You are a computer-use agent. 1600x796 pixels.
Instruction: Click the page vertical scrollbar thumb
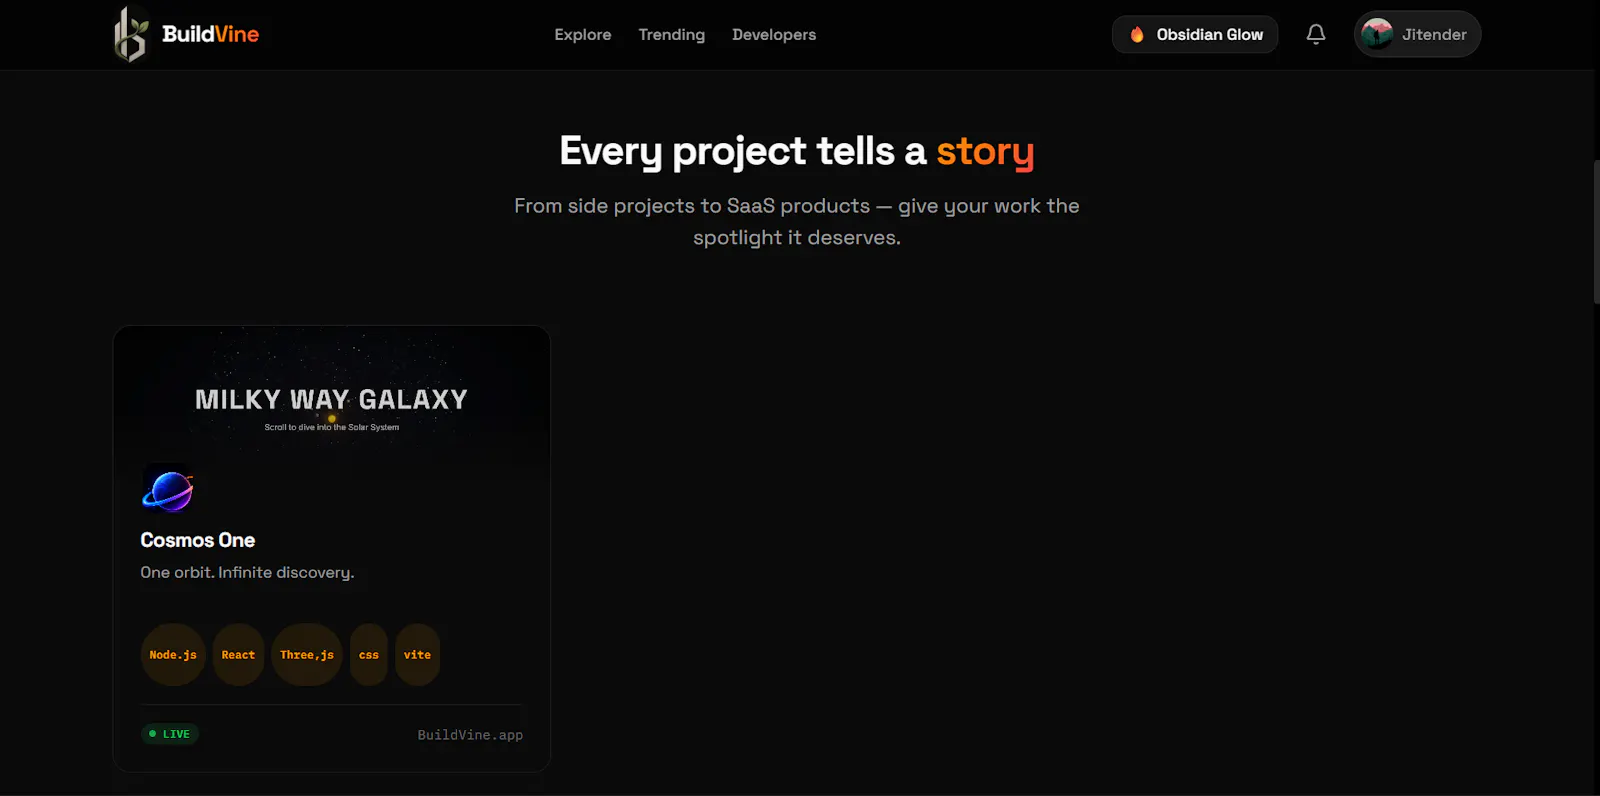point(1596,231)
